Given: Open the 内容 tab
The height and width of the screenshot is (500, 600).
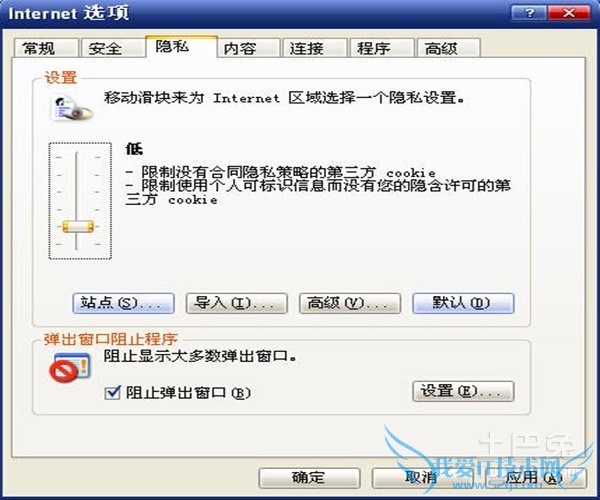Looking at the screenshot, I should pos(248,48).
